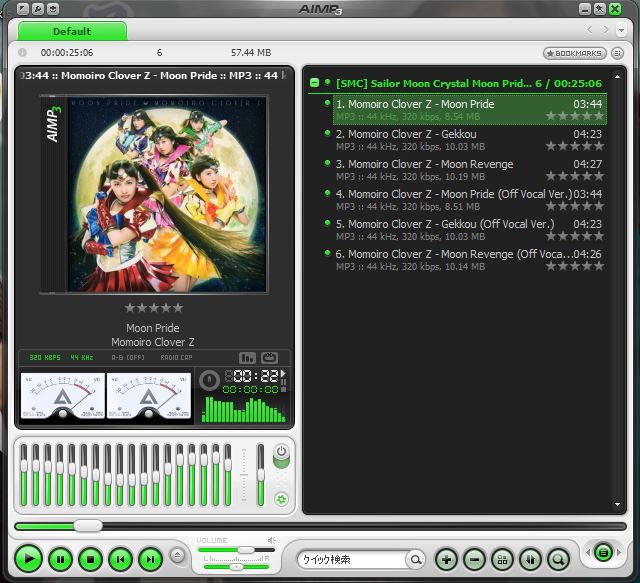Click the left-right balance slider

pyautogui.click(x=237, y=567)
